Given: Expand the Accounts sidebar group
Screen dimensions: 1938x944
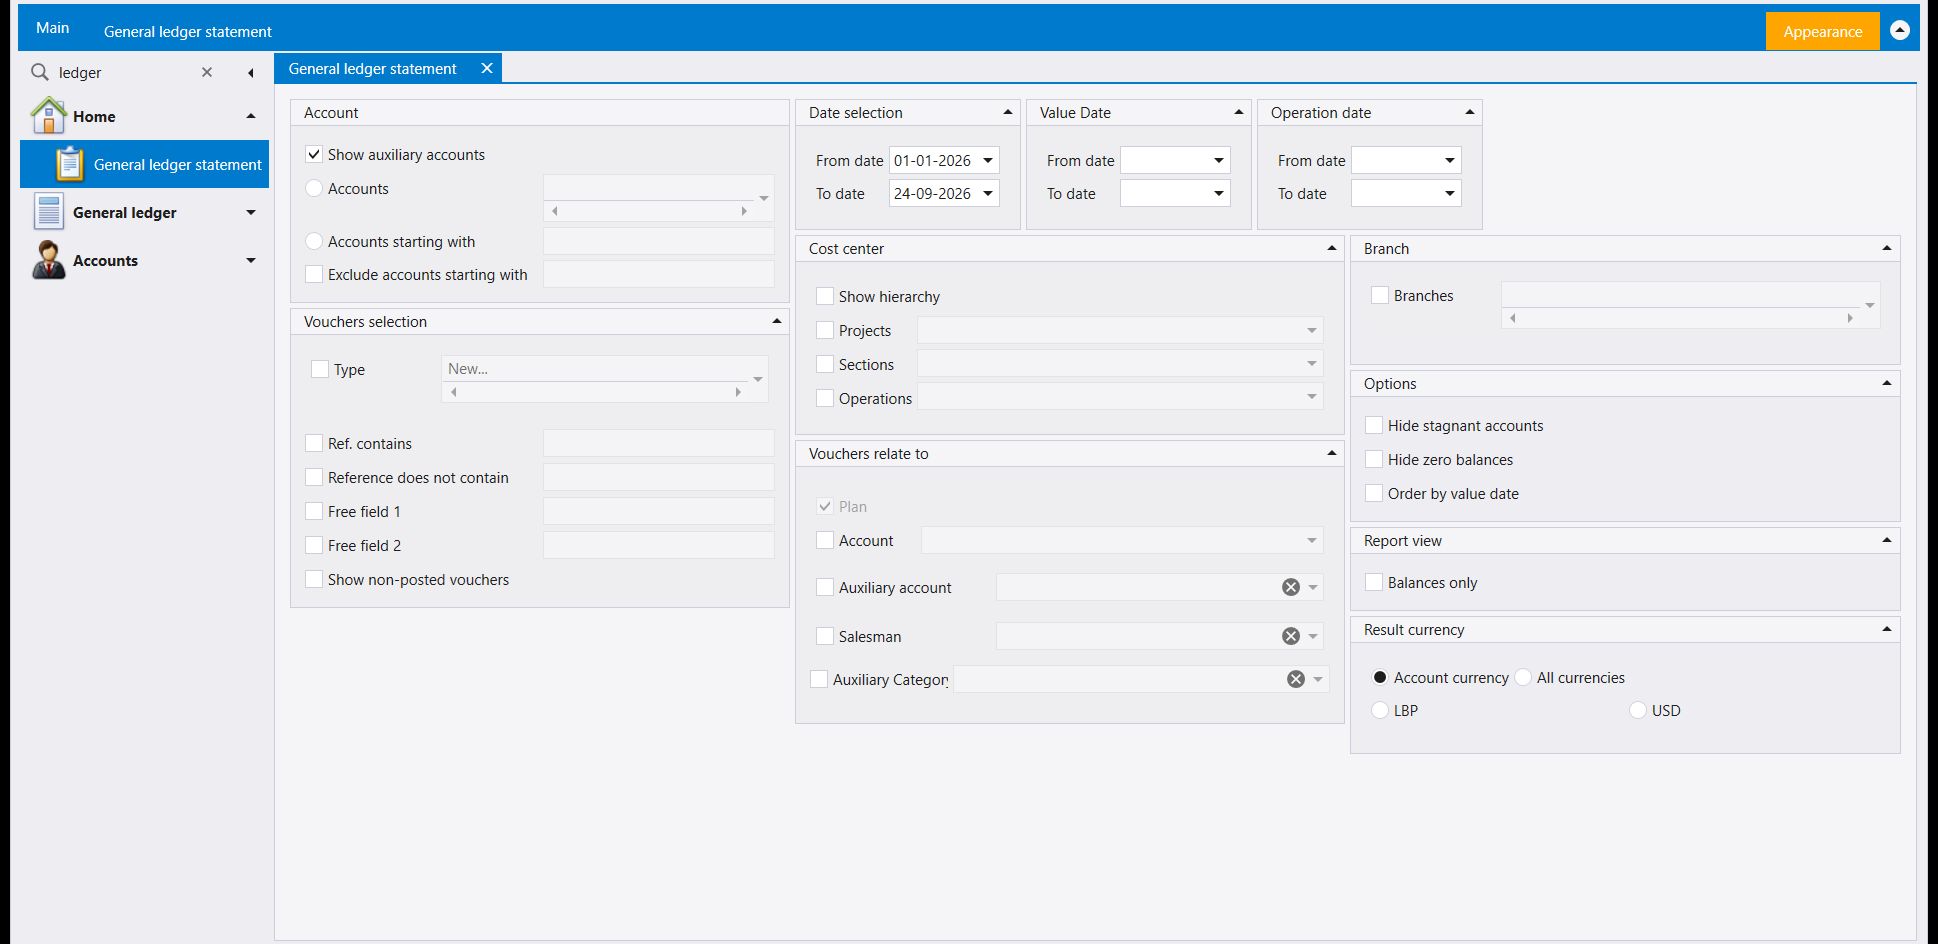Looking at the screenshot, I should (x=251, y=260).
